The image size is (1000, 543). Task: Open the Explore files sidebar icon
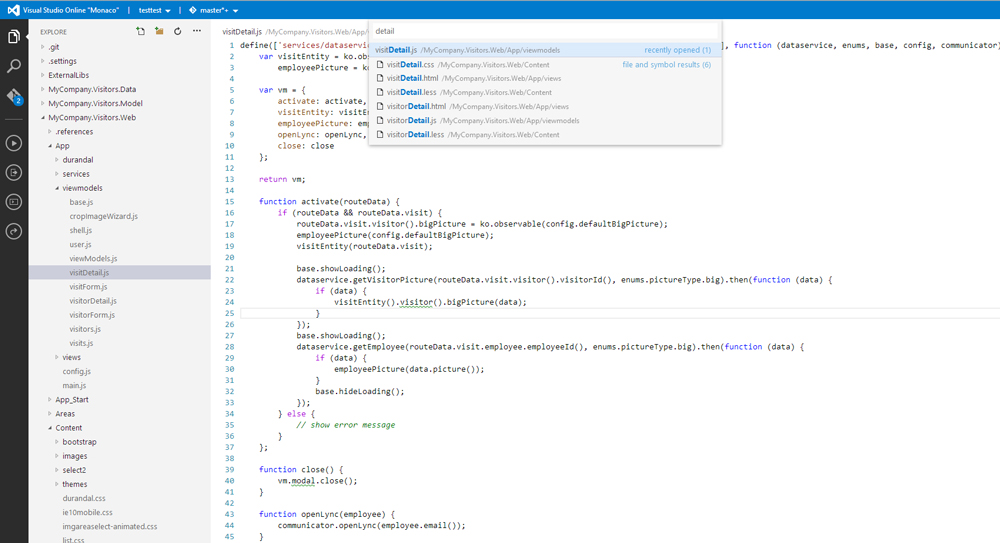[14, 37]
